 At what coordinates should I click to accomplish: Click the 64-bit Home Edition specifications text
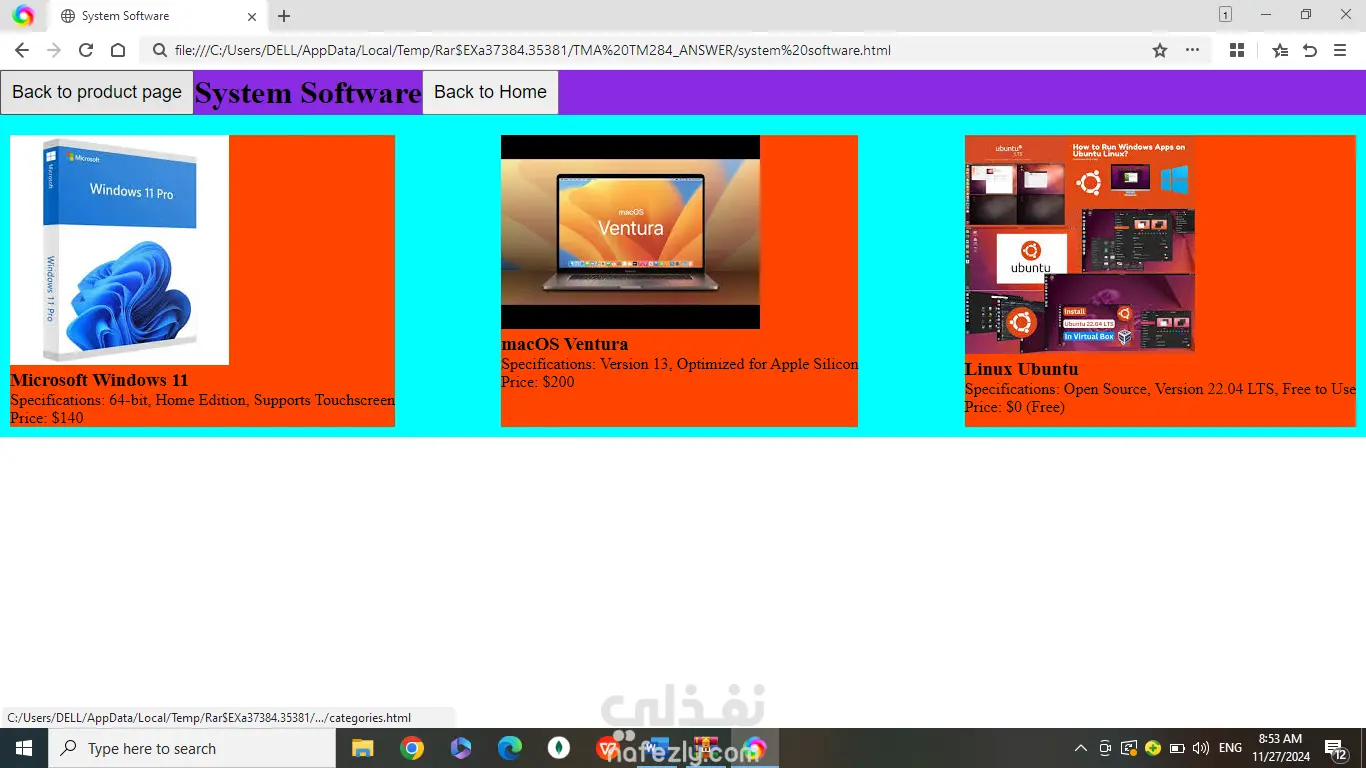coord(202,400)
